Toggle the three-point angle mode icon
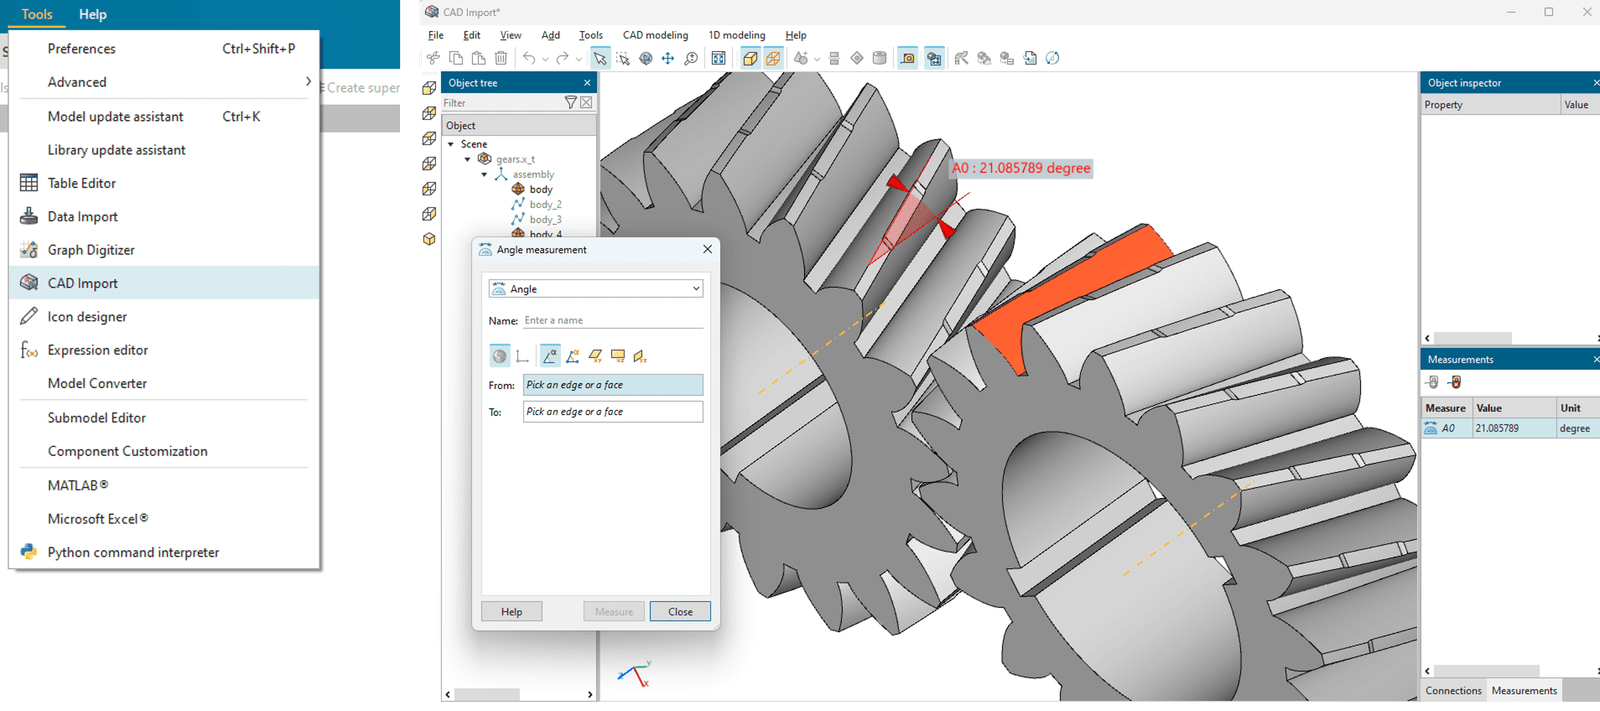The width and height of the screenshot is (1600, 711). 573,356
